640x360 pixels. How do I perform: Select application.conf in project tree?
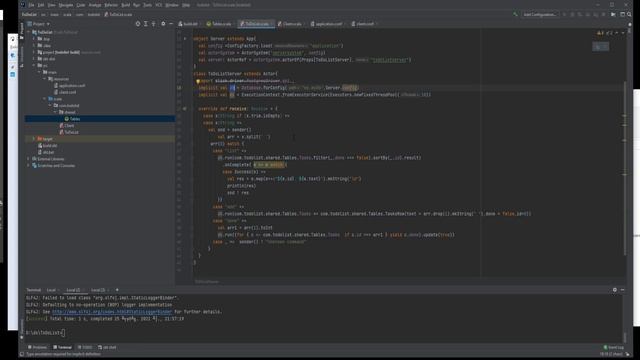click(69, 86)
